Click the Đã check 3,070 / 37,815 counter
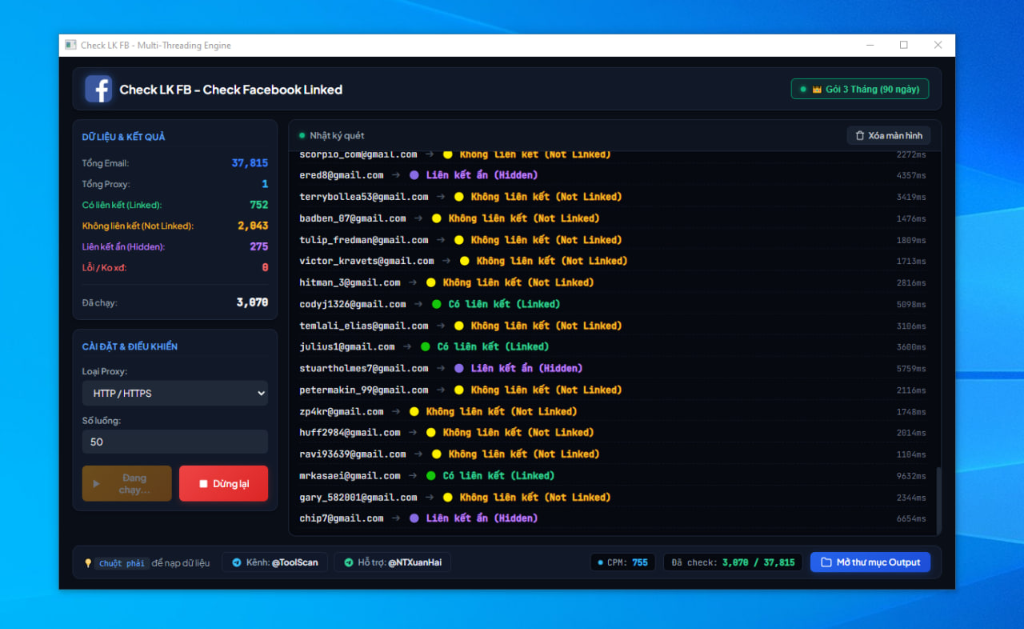Image resolution: width=1024 pixels, height=629 pixels. click(x=733, y=562)
